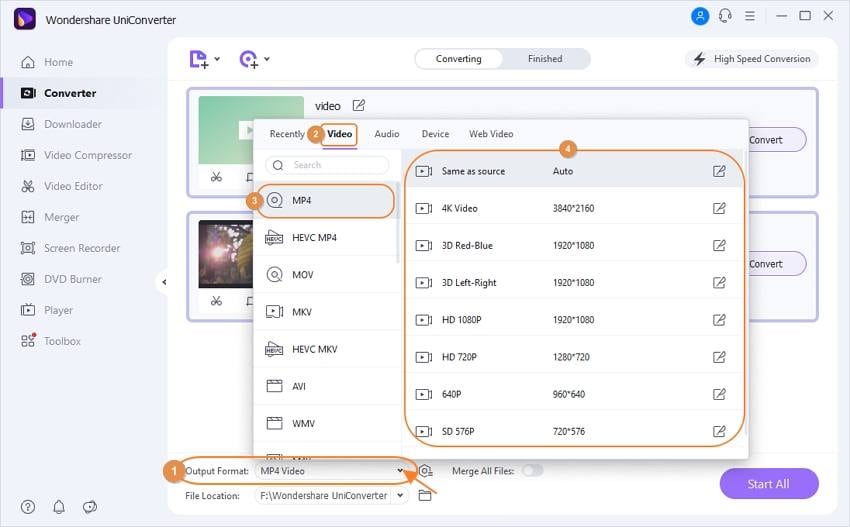
Task: Toggle High Speed Conversion
Action: coord(751,59)
